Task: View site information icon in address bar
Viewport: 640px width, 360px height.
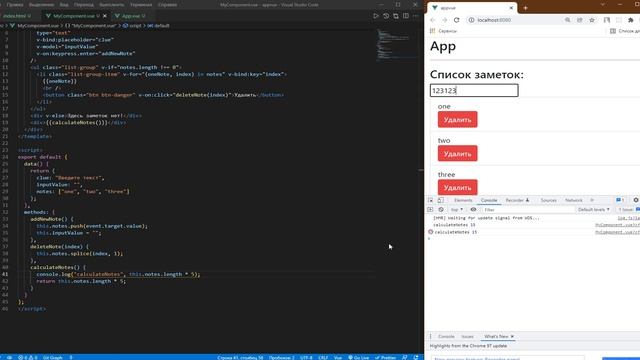Action: pyautogui.click(x=471, y=20)
